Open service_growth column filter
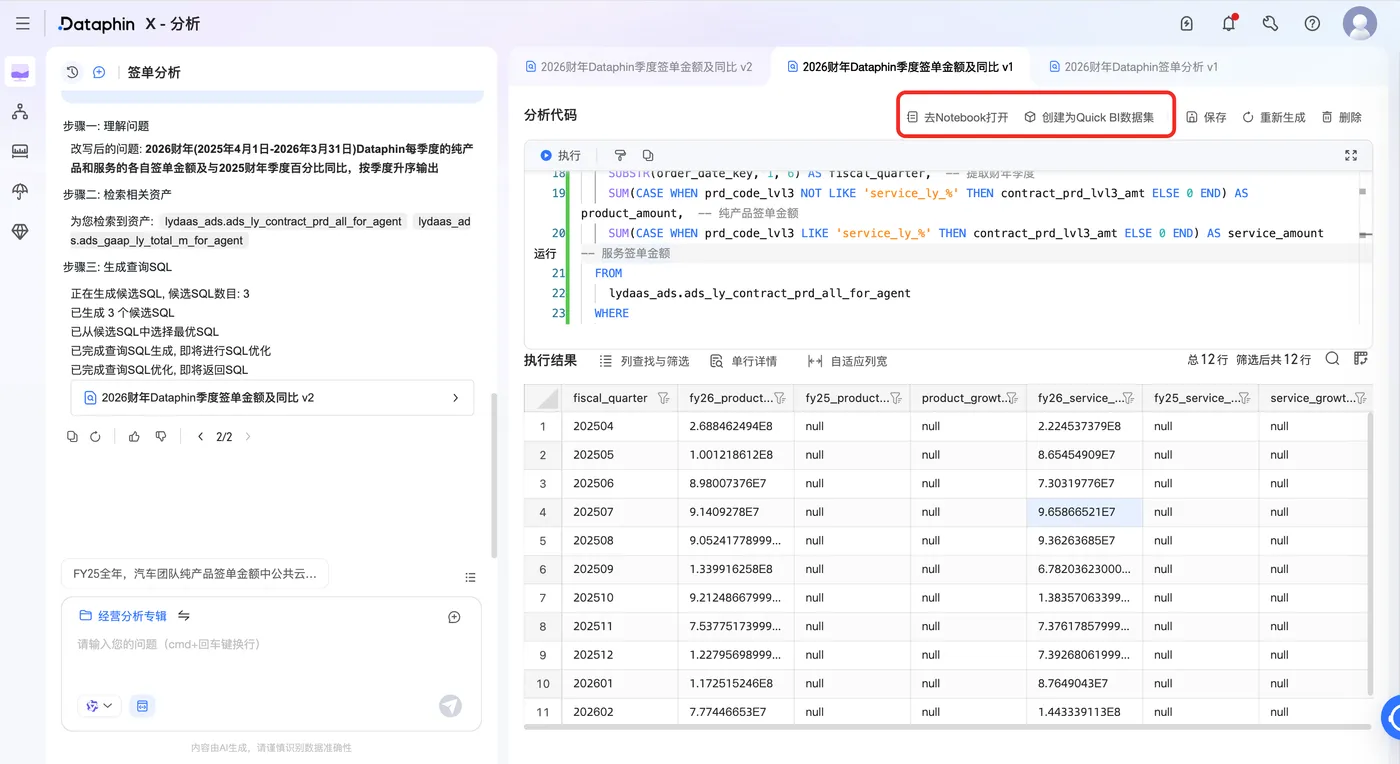This screenshot has height=764, width=1400. click(1360, 398)
